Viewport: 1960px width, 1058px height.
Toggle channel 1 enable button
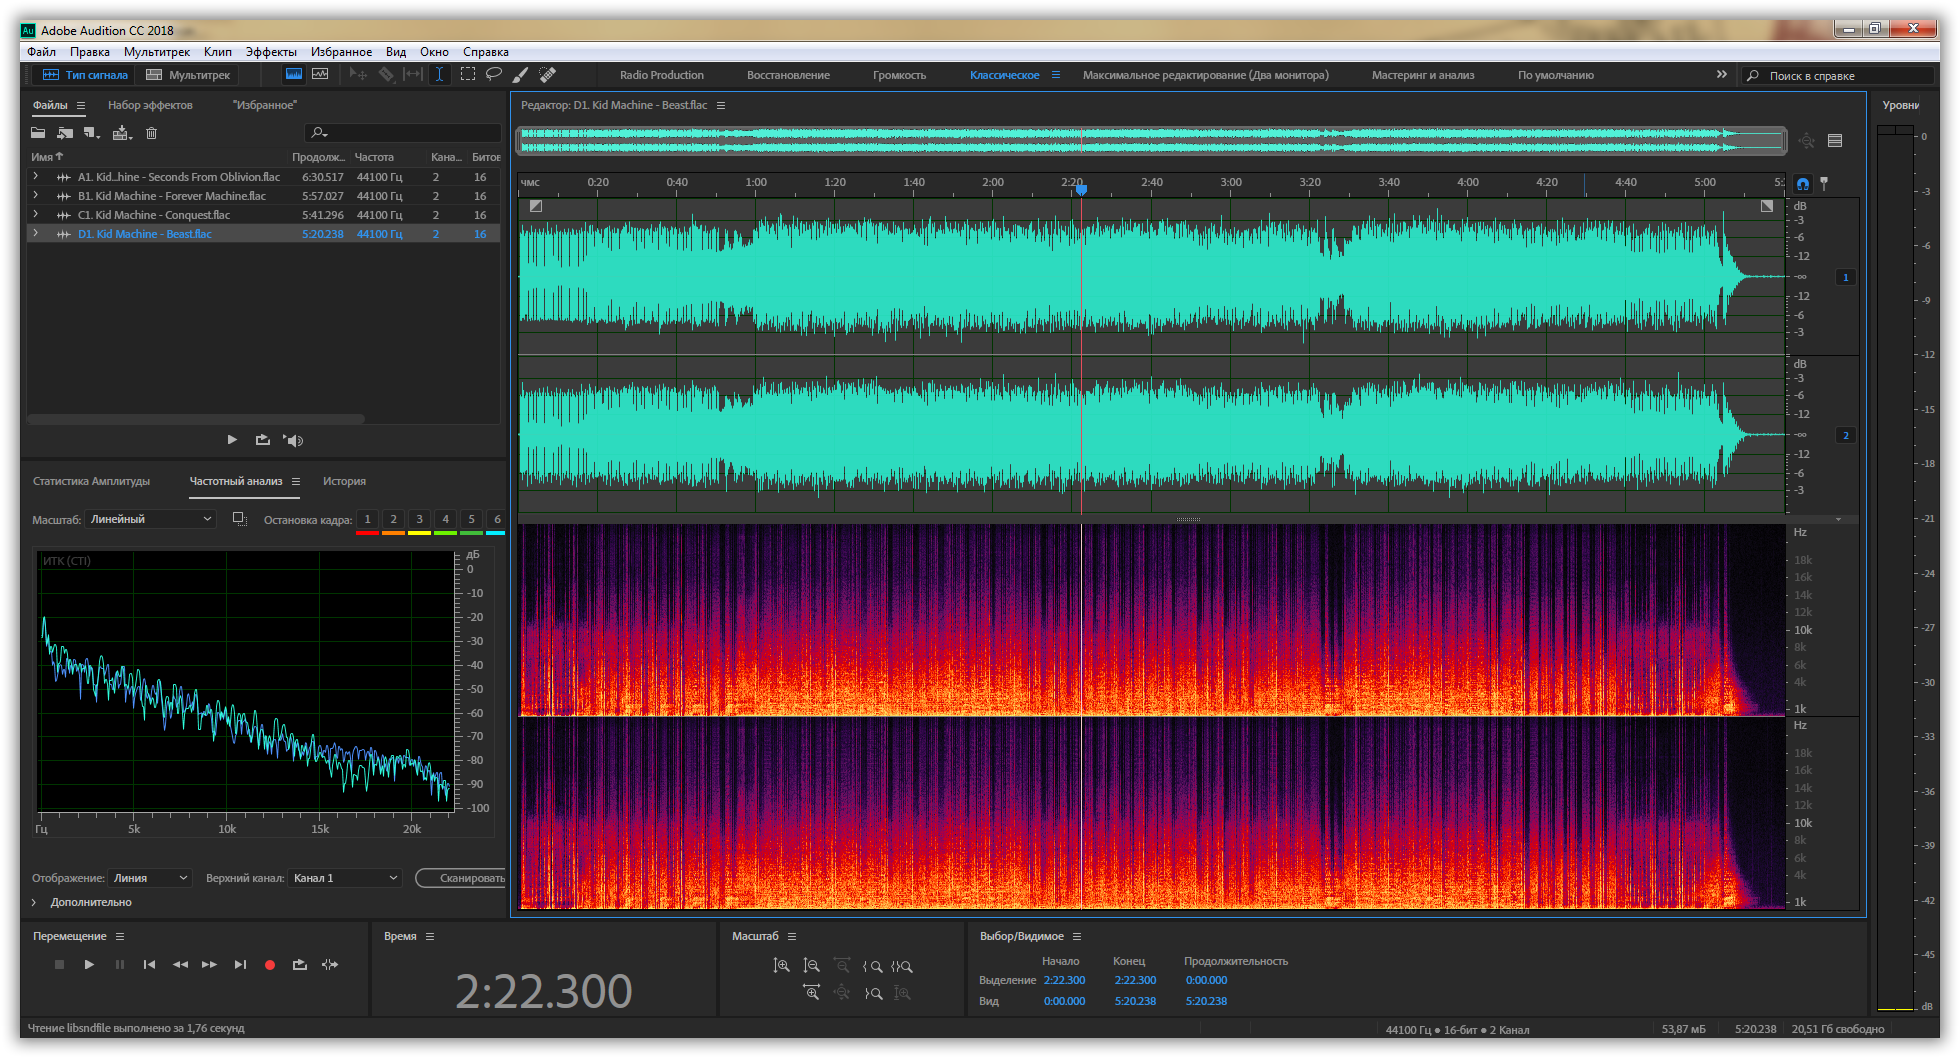1846,277
